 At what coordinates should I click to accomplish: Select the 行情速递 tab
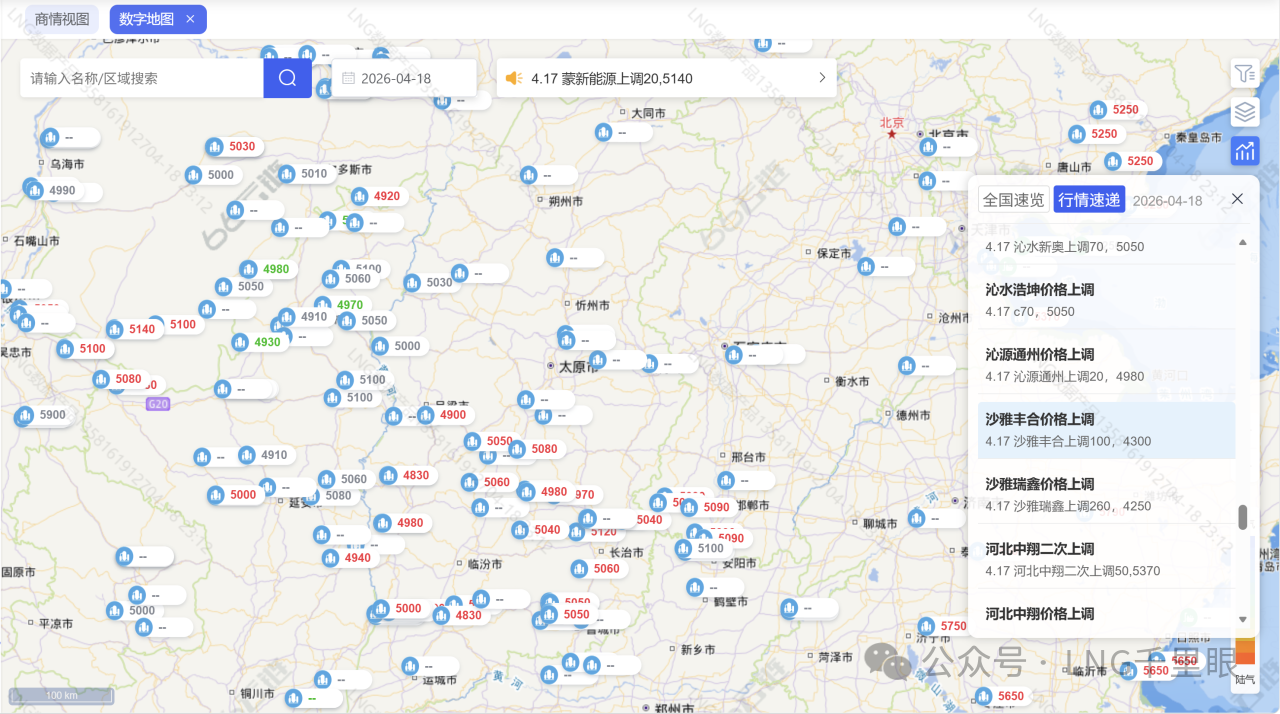[x=1089, y=200]
